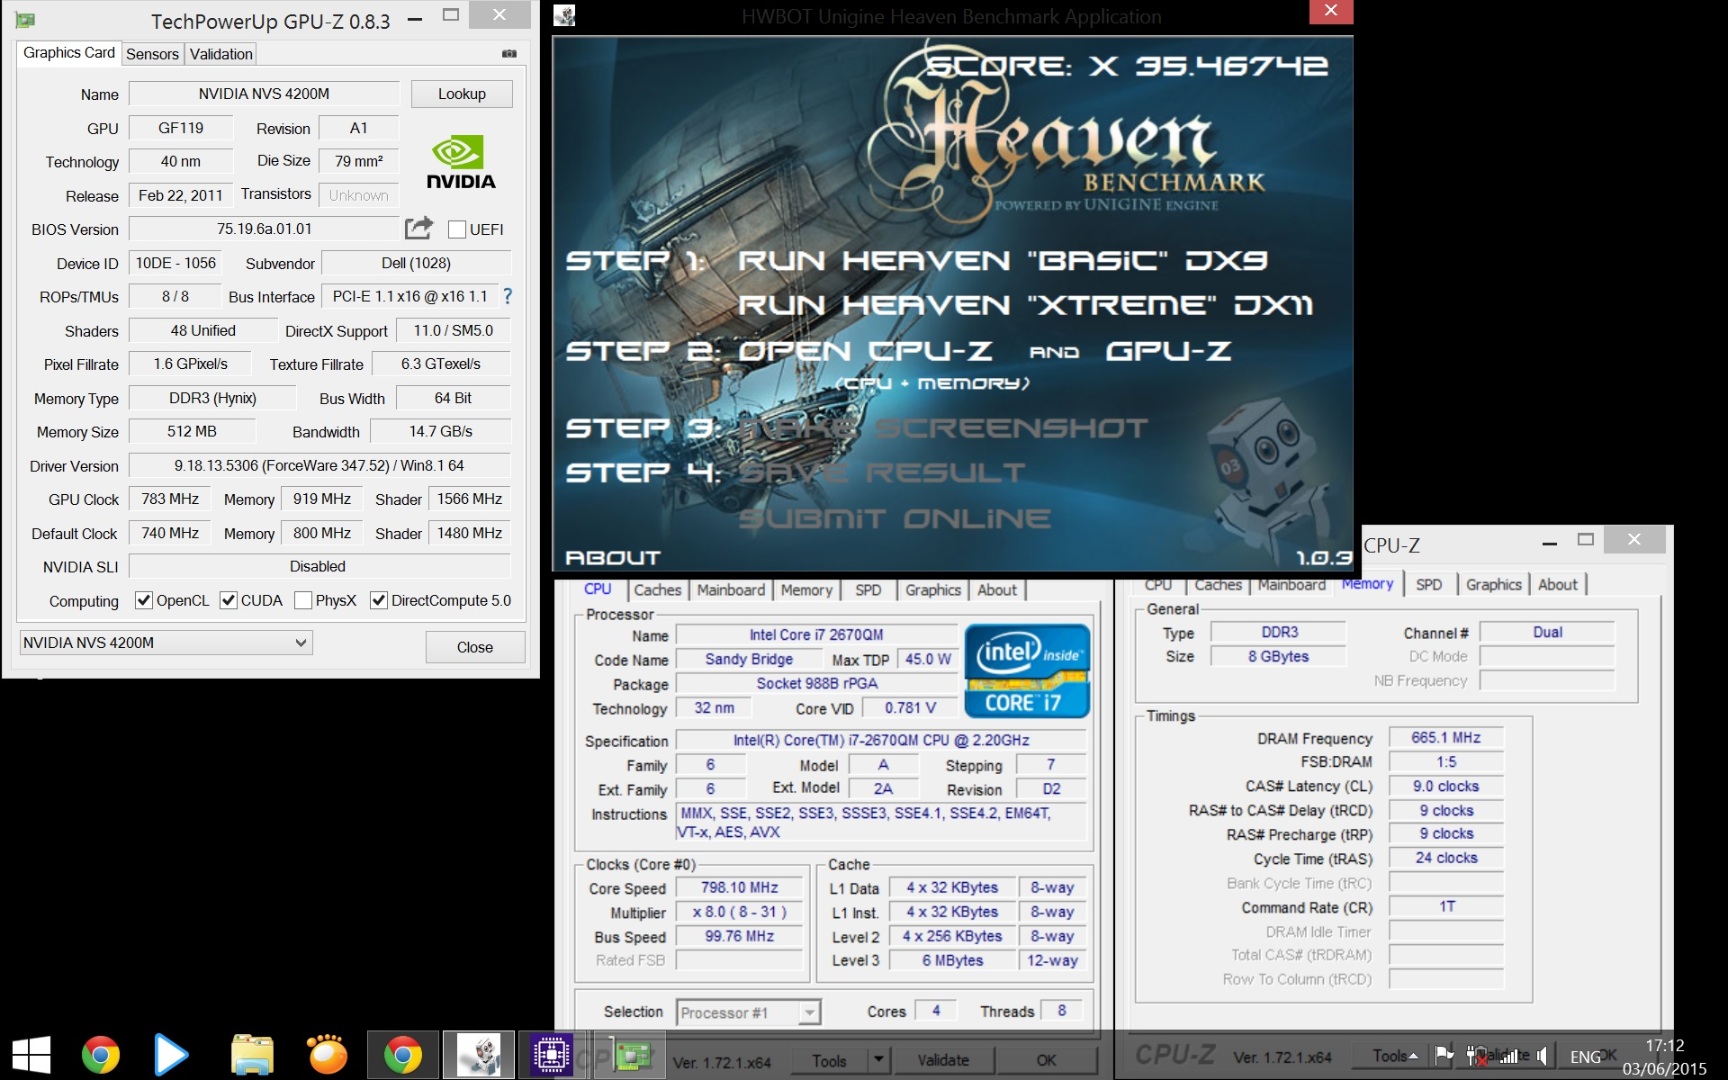1728x1080 pixels.
Task: Open the Processor #1 selection dropdown
Action: 749,1013
